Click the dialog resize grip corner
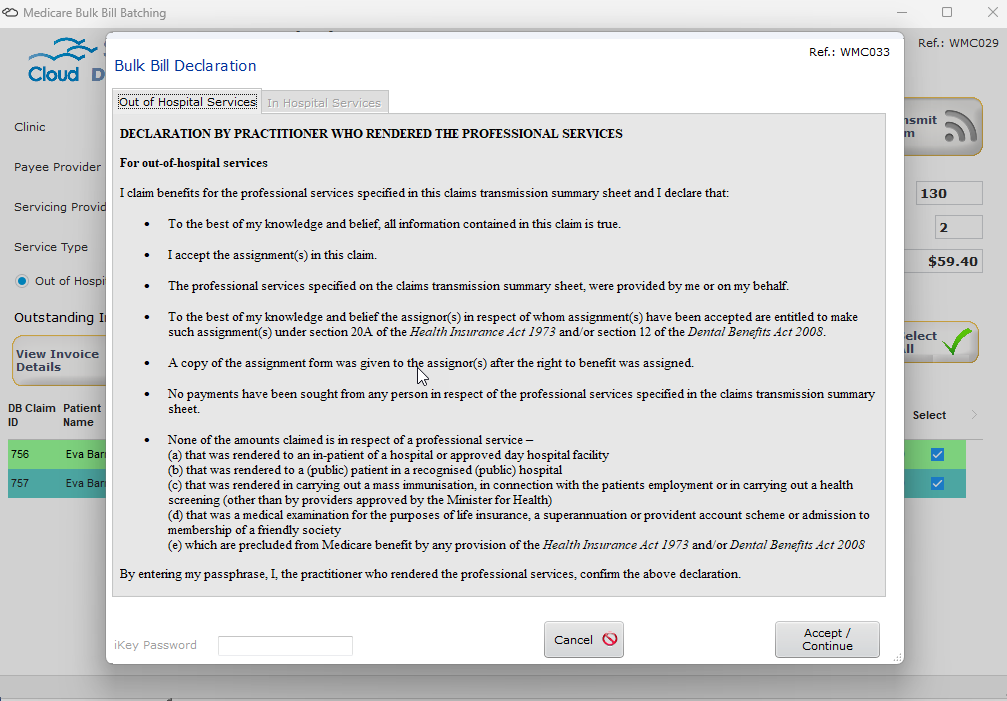1007x701 pixels. pos(898,658)
